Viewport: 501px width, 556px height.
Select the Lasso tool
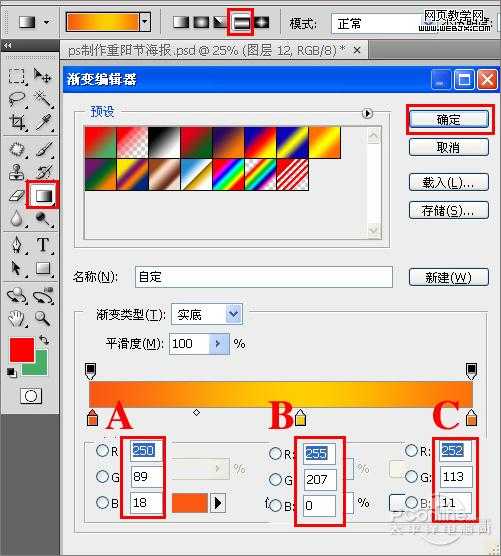[x=16, y=99]
